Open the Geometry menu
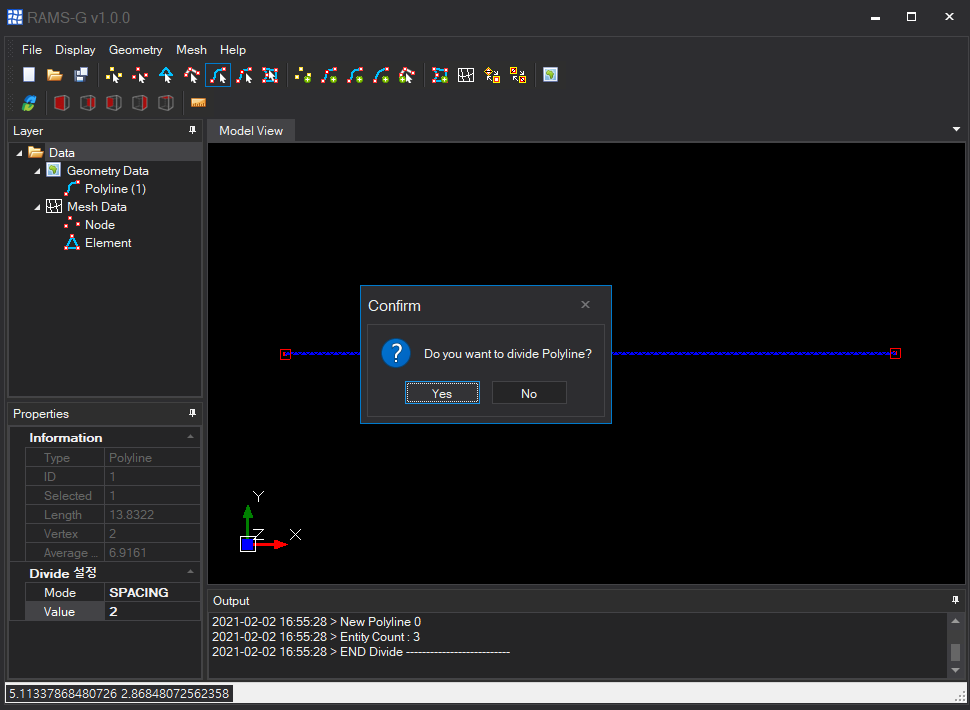Viewport: 970px width, 710px height. tap(135, 49)
